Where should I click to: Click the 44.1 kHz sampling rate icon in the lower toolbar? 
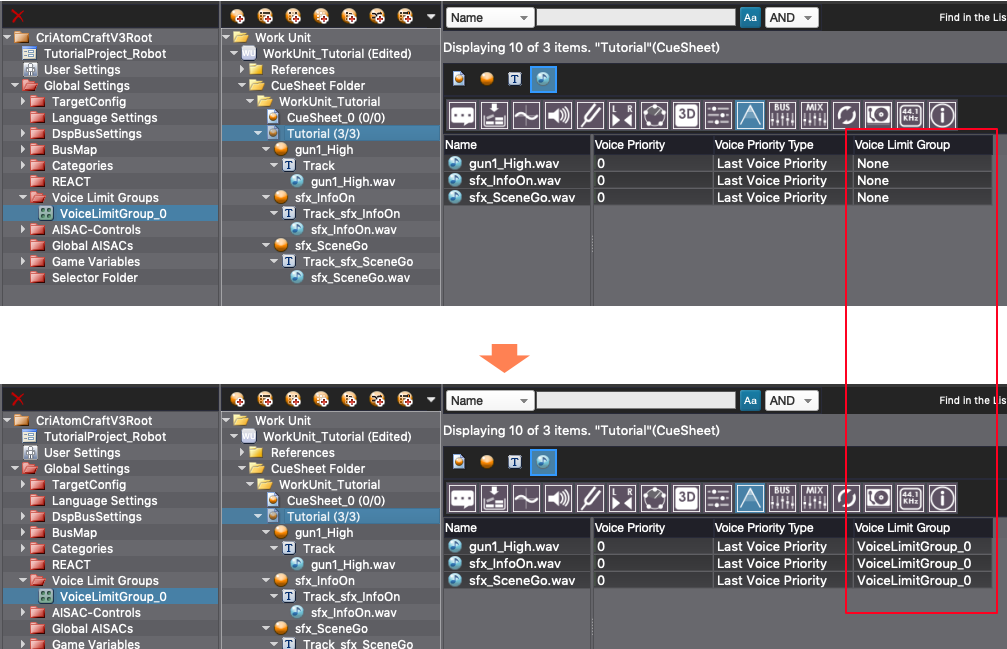click(910, 498)
